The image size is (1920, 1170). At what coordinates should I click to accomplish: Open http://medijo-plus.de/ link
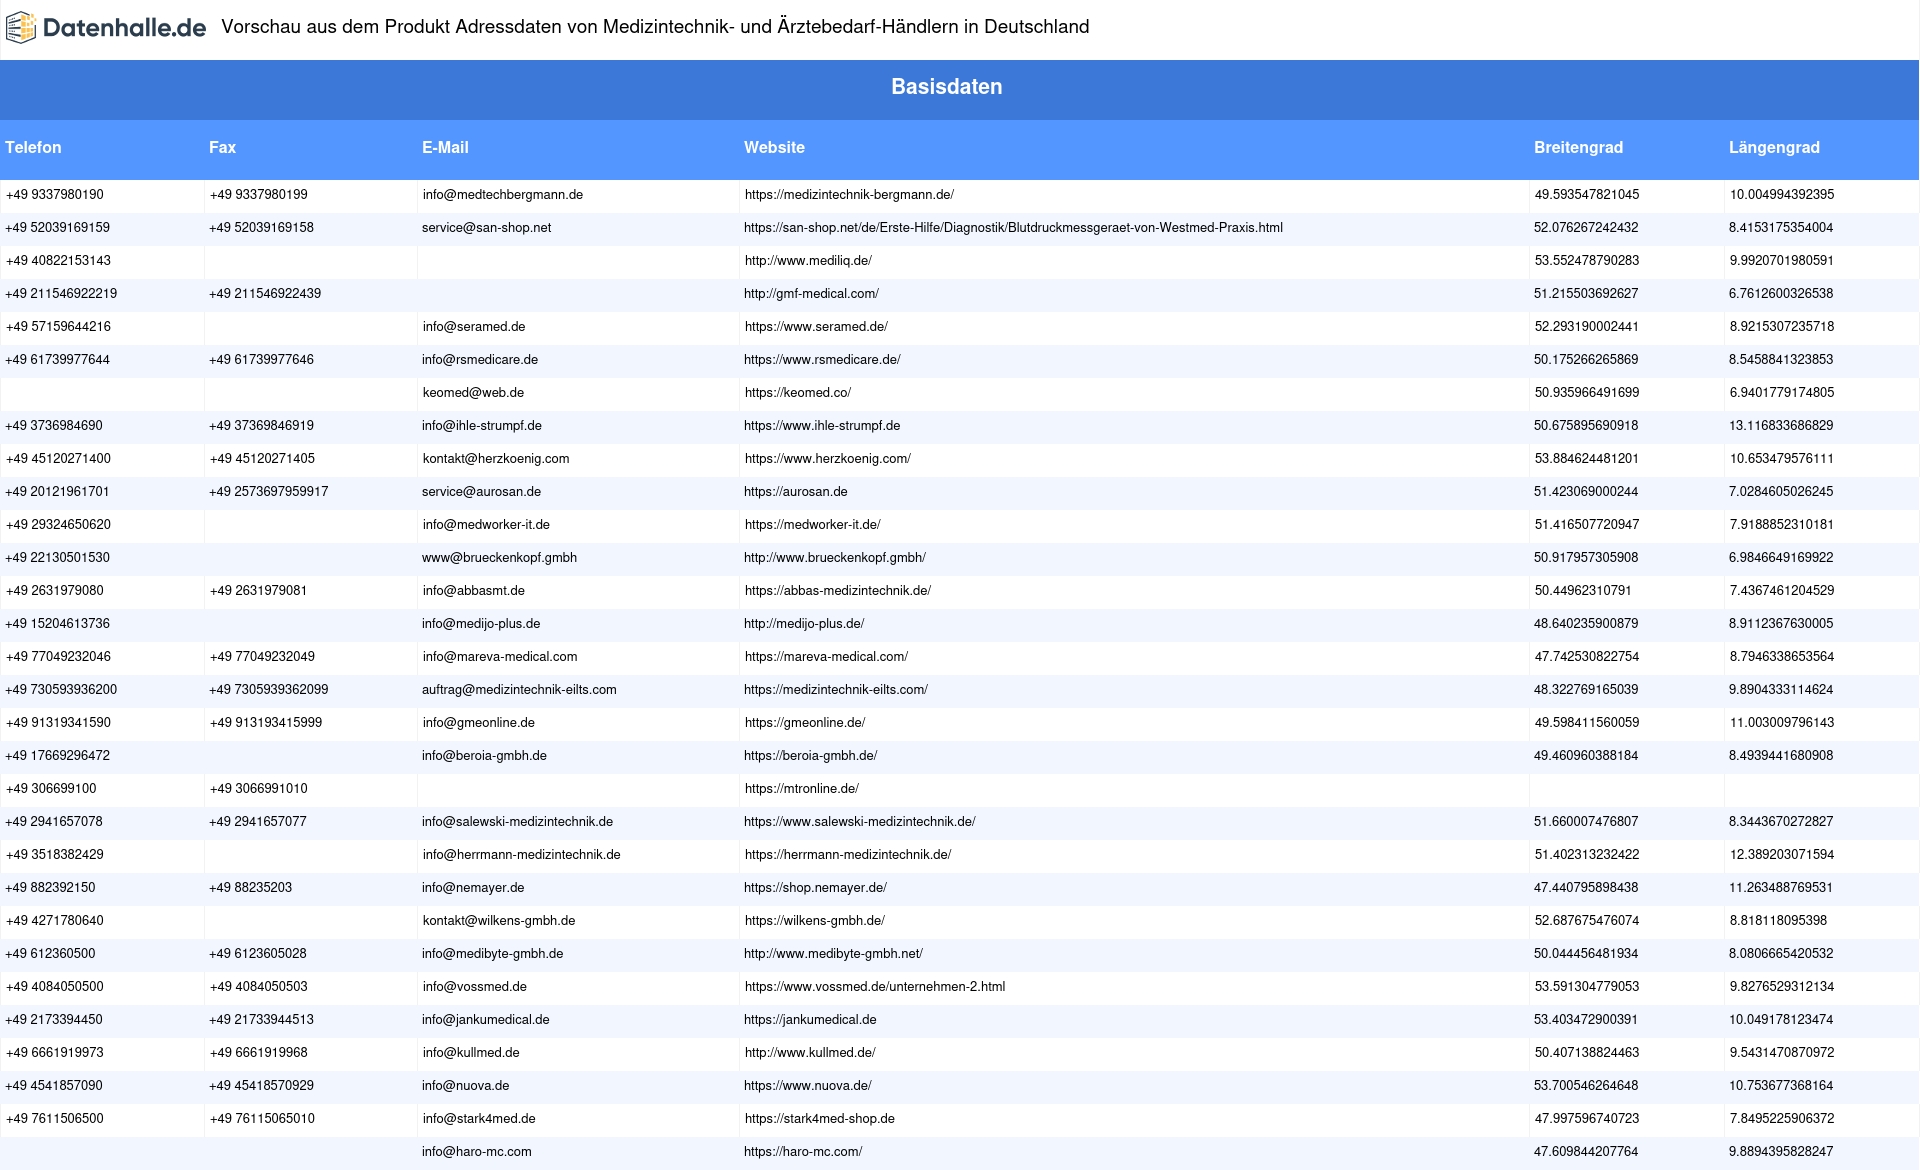click(804, 624)
